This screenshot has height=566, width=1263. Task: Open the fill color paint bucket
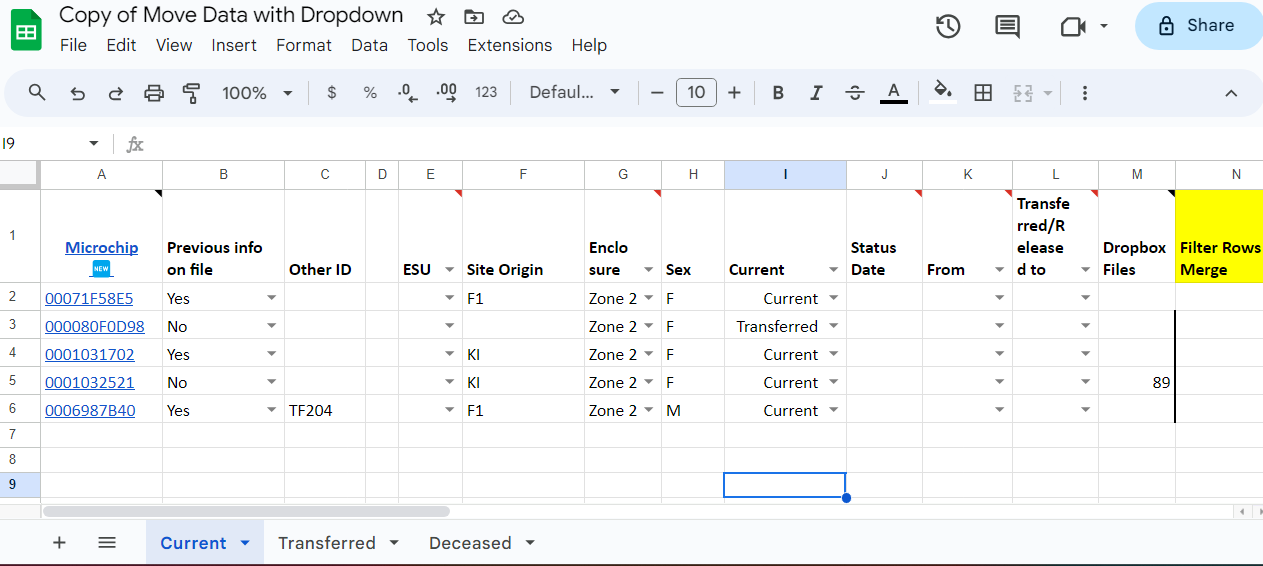(942, 93)
